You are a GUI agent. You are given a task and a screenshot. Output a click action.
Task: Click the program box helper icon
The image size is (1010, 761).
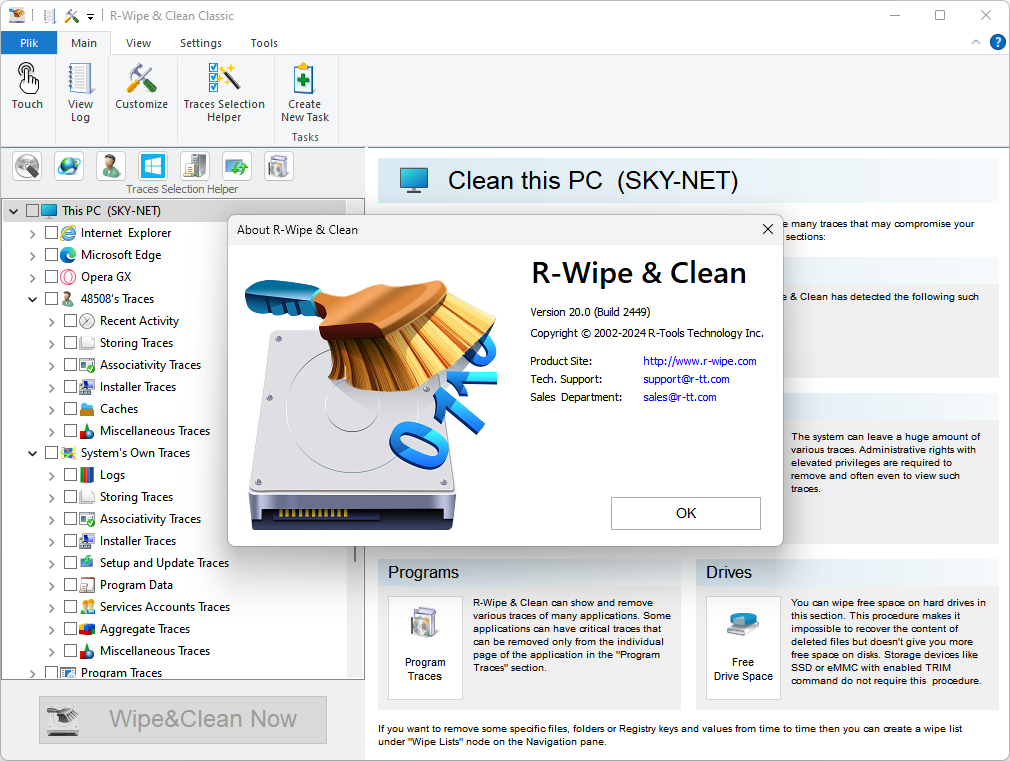click(278, 166)
